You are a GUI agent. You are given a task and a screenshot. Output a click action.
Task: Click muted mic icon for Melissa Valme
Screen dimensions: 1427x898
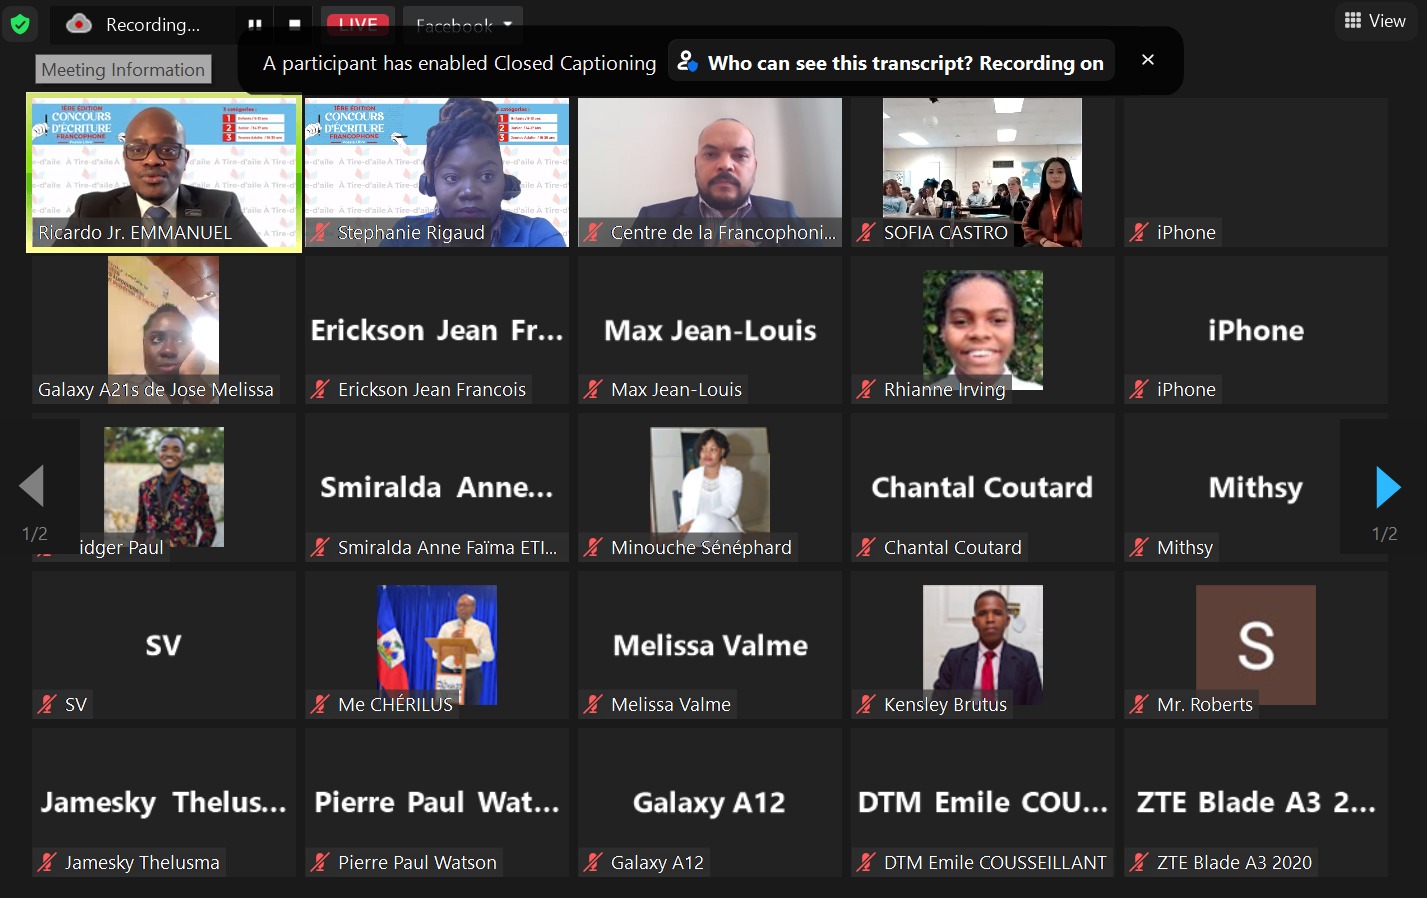pos(593,705)
